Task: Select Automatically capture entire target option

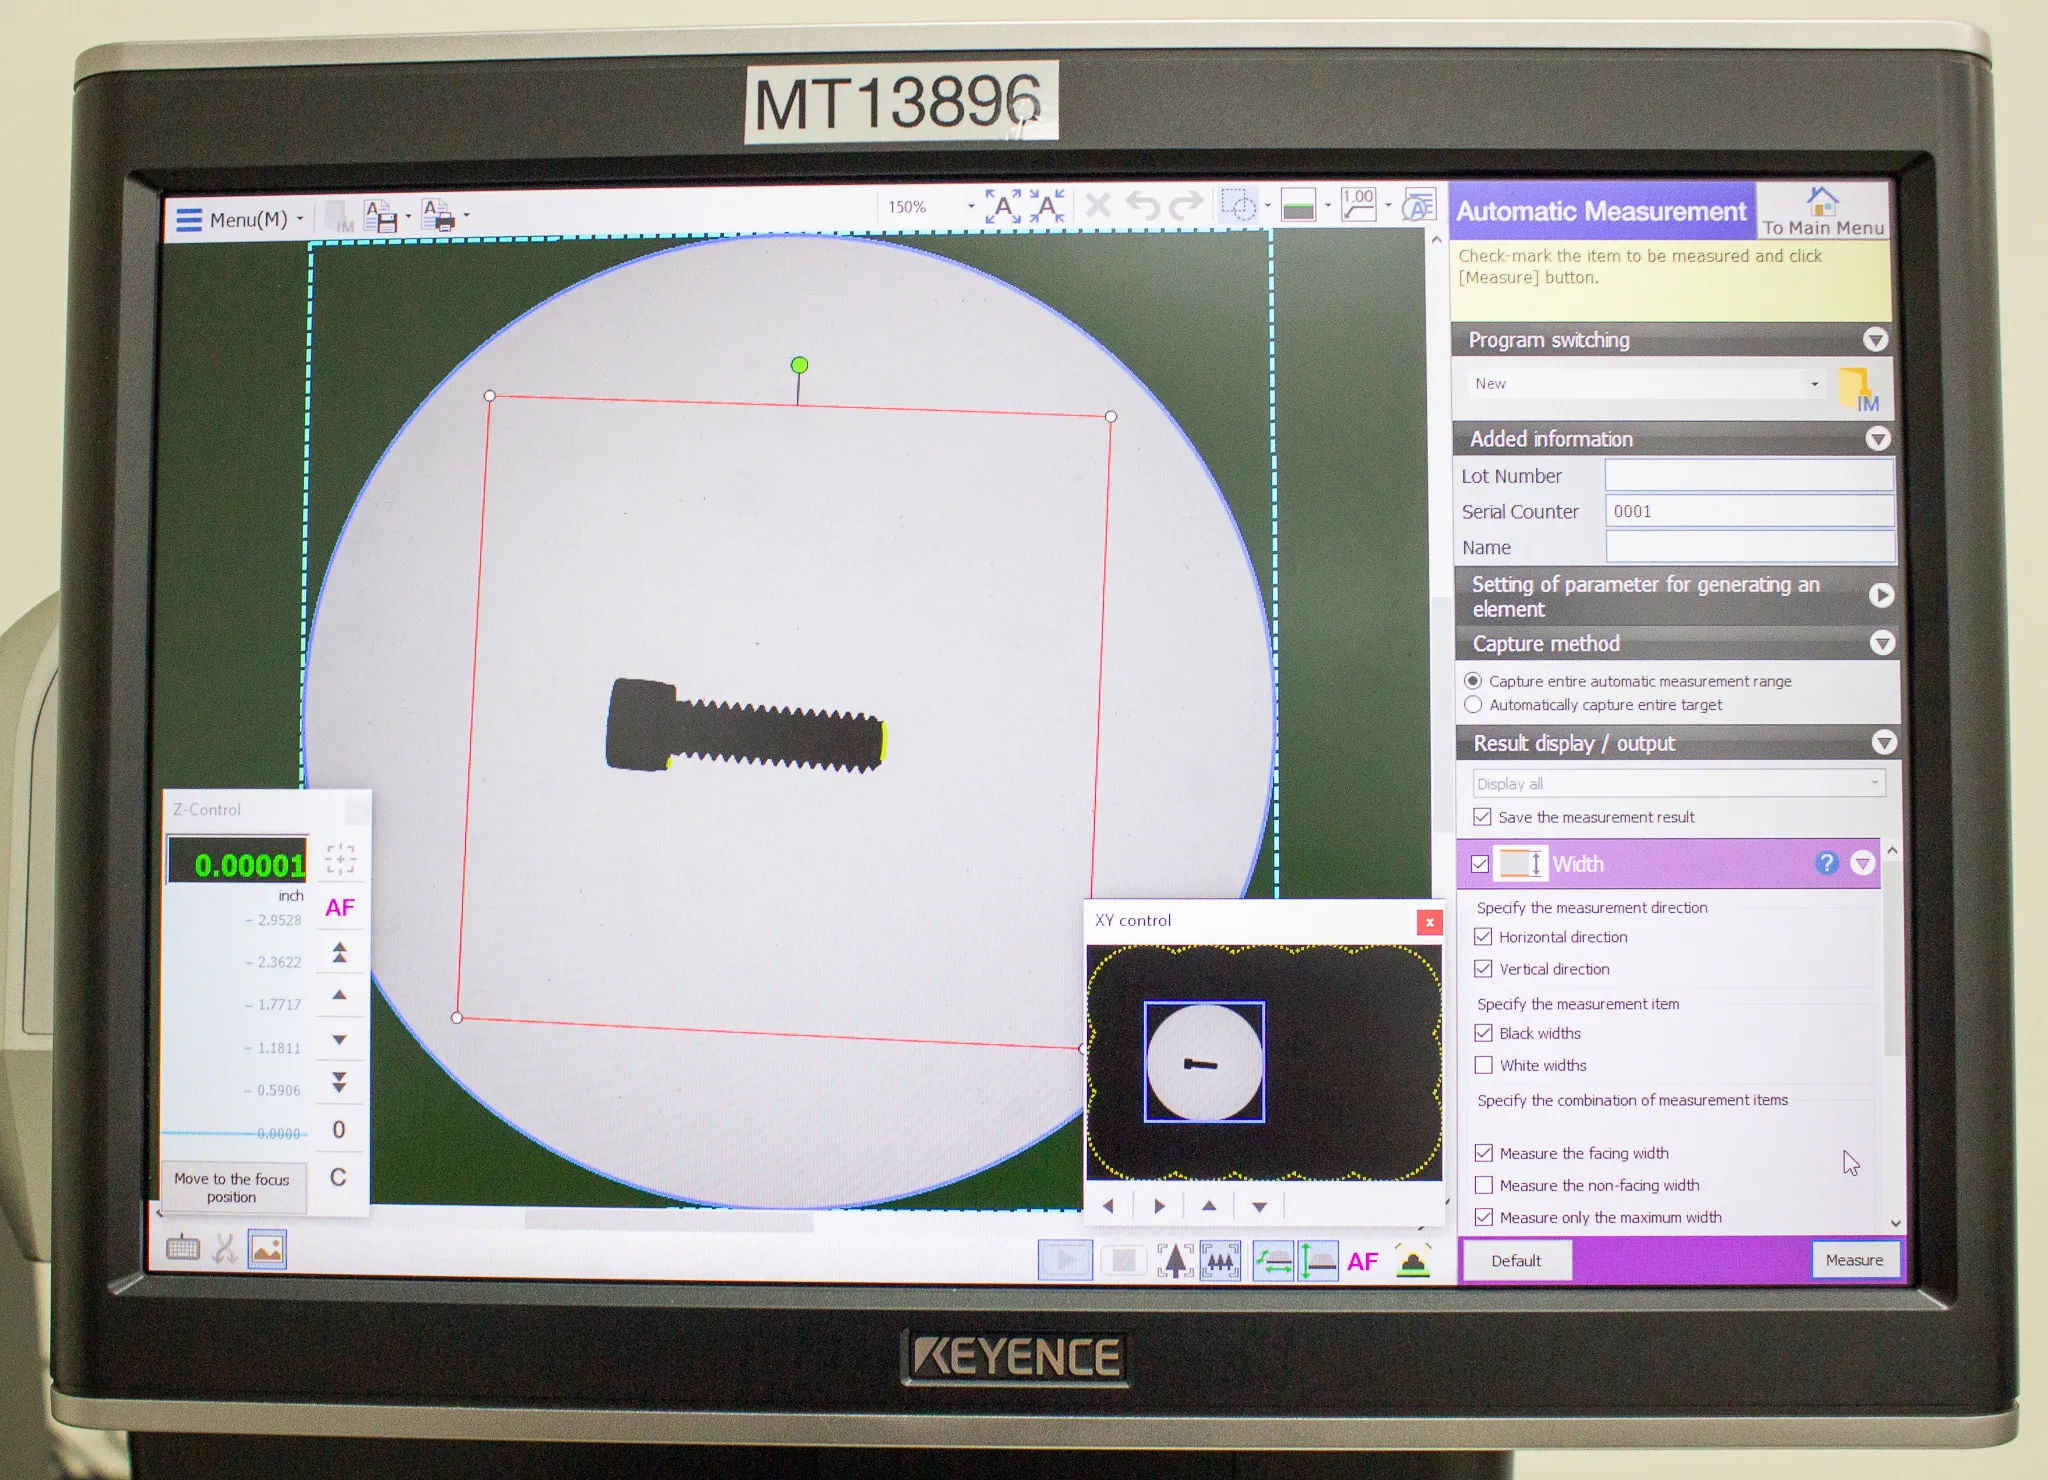Action: coord(1473,705)
